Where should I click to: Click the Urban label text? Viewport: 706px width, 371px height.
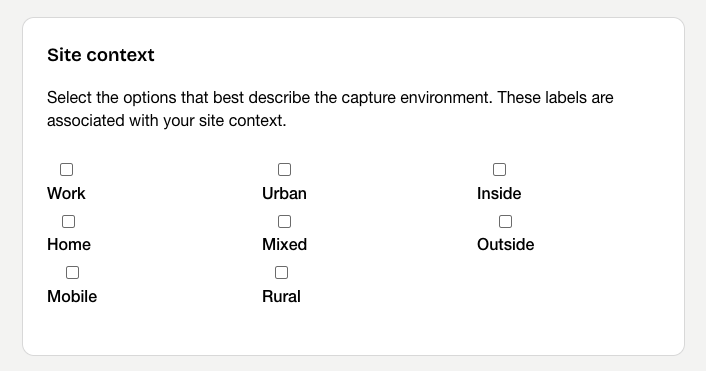click(285, 194)
